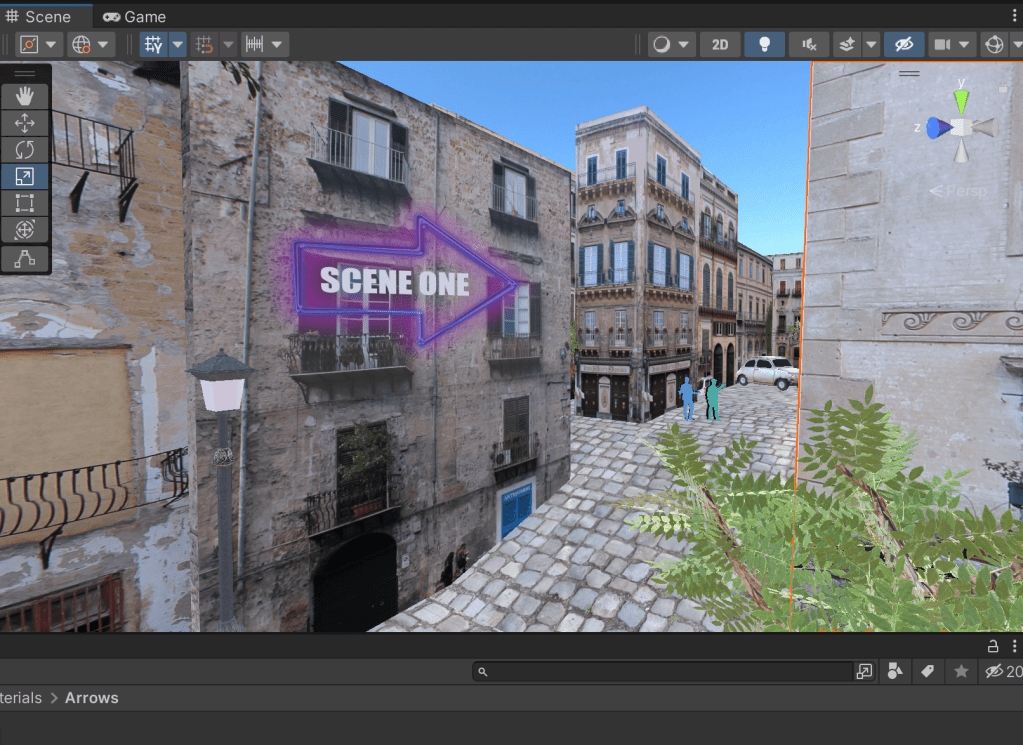Screen dimensions: 1023x745
Task: Select the Hand view tool
Action: click(25, 96)
